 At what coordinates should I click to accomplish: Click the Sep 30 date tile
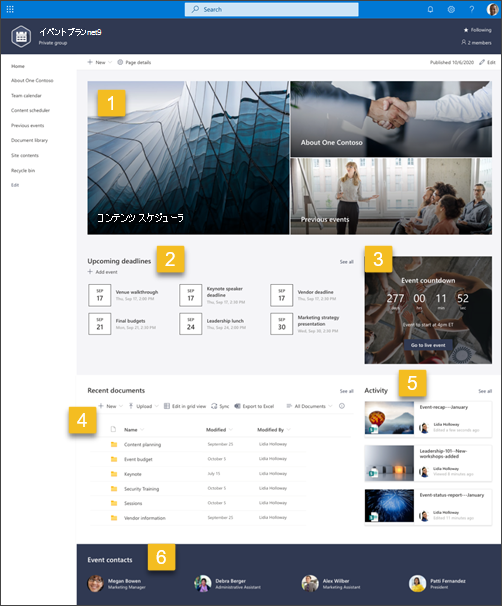pos(282,324)
